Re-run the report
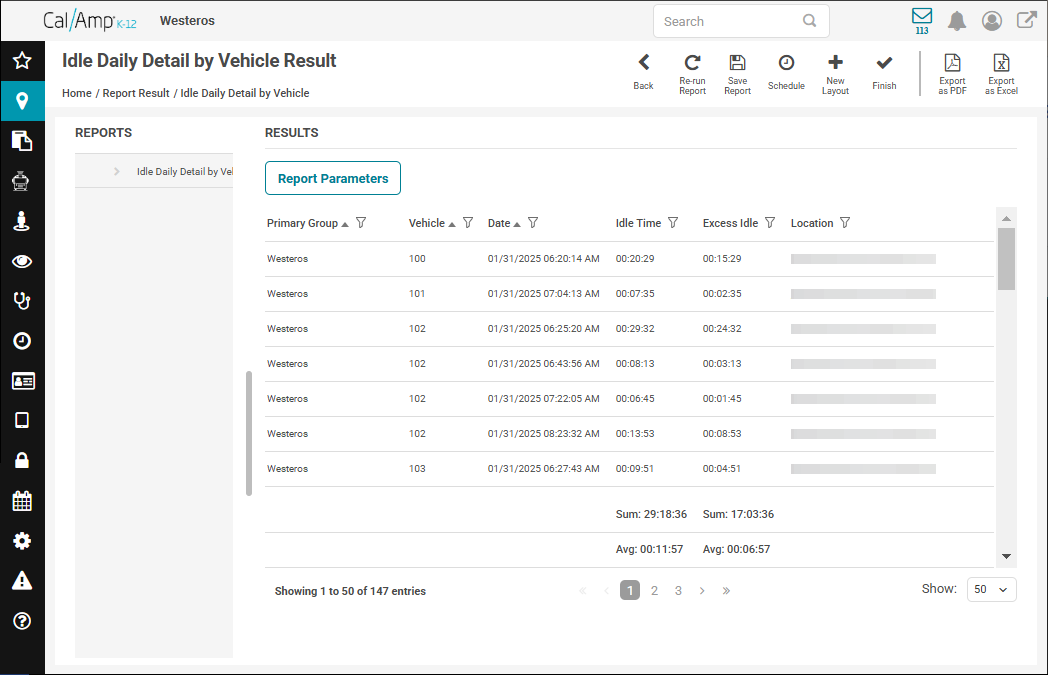Screen dimensions: 1048x675 tap(692, 74)
